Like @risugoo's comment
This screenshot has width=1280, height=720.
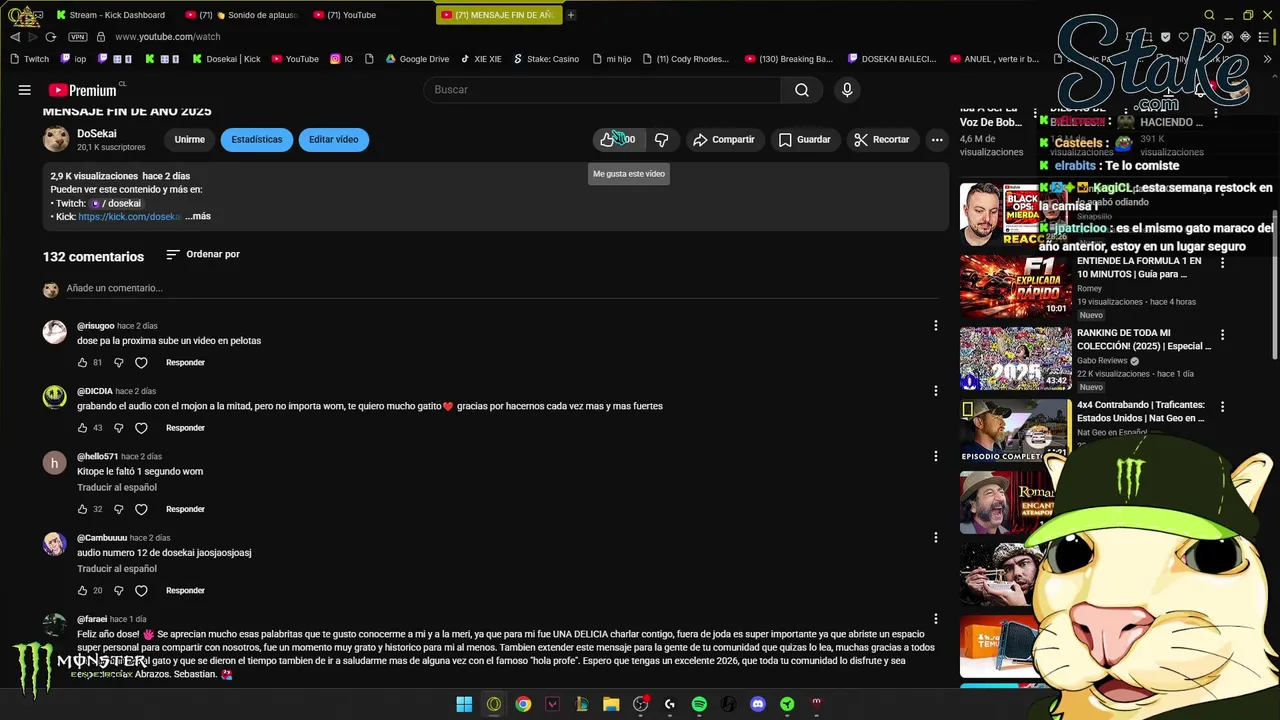[x=83, y=363]
